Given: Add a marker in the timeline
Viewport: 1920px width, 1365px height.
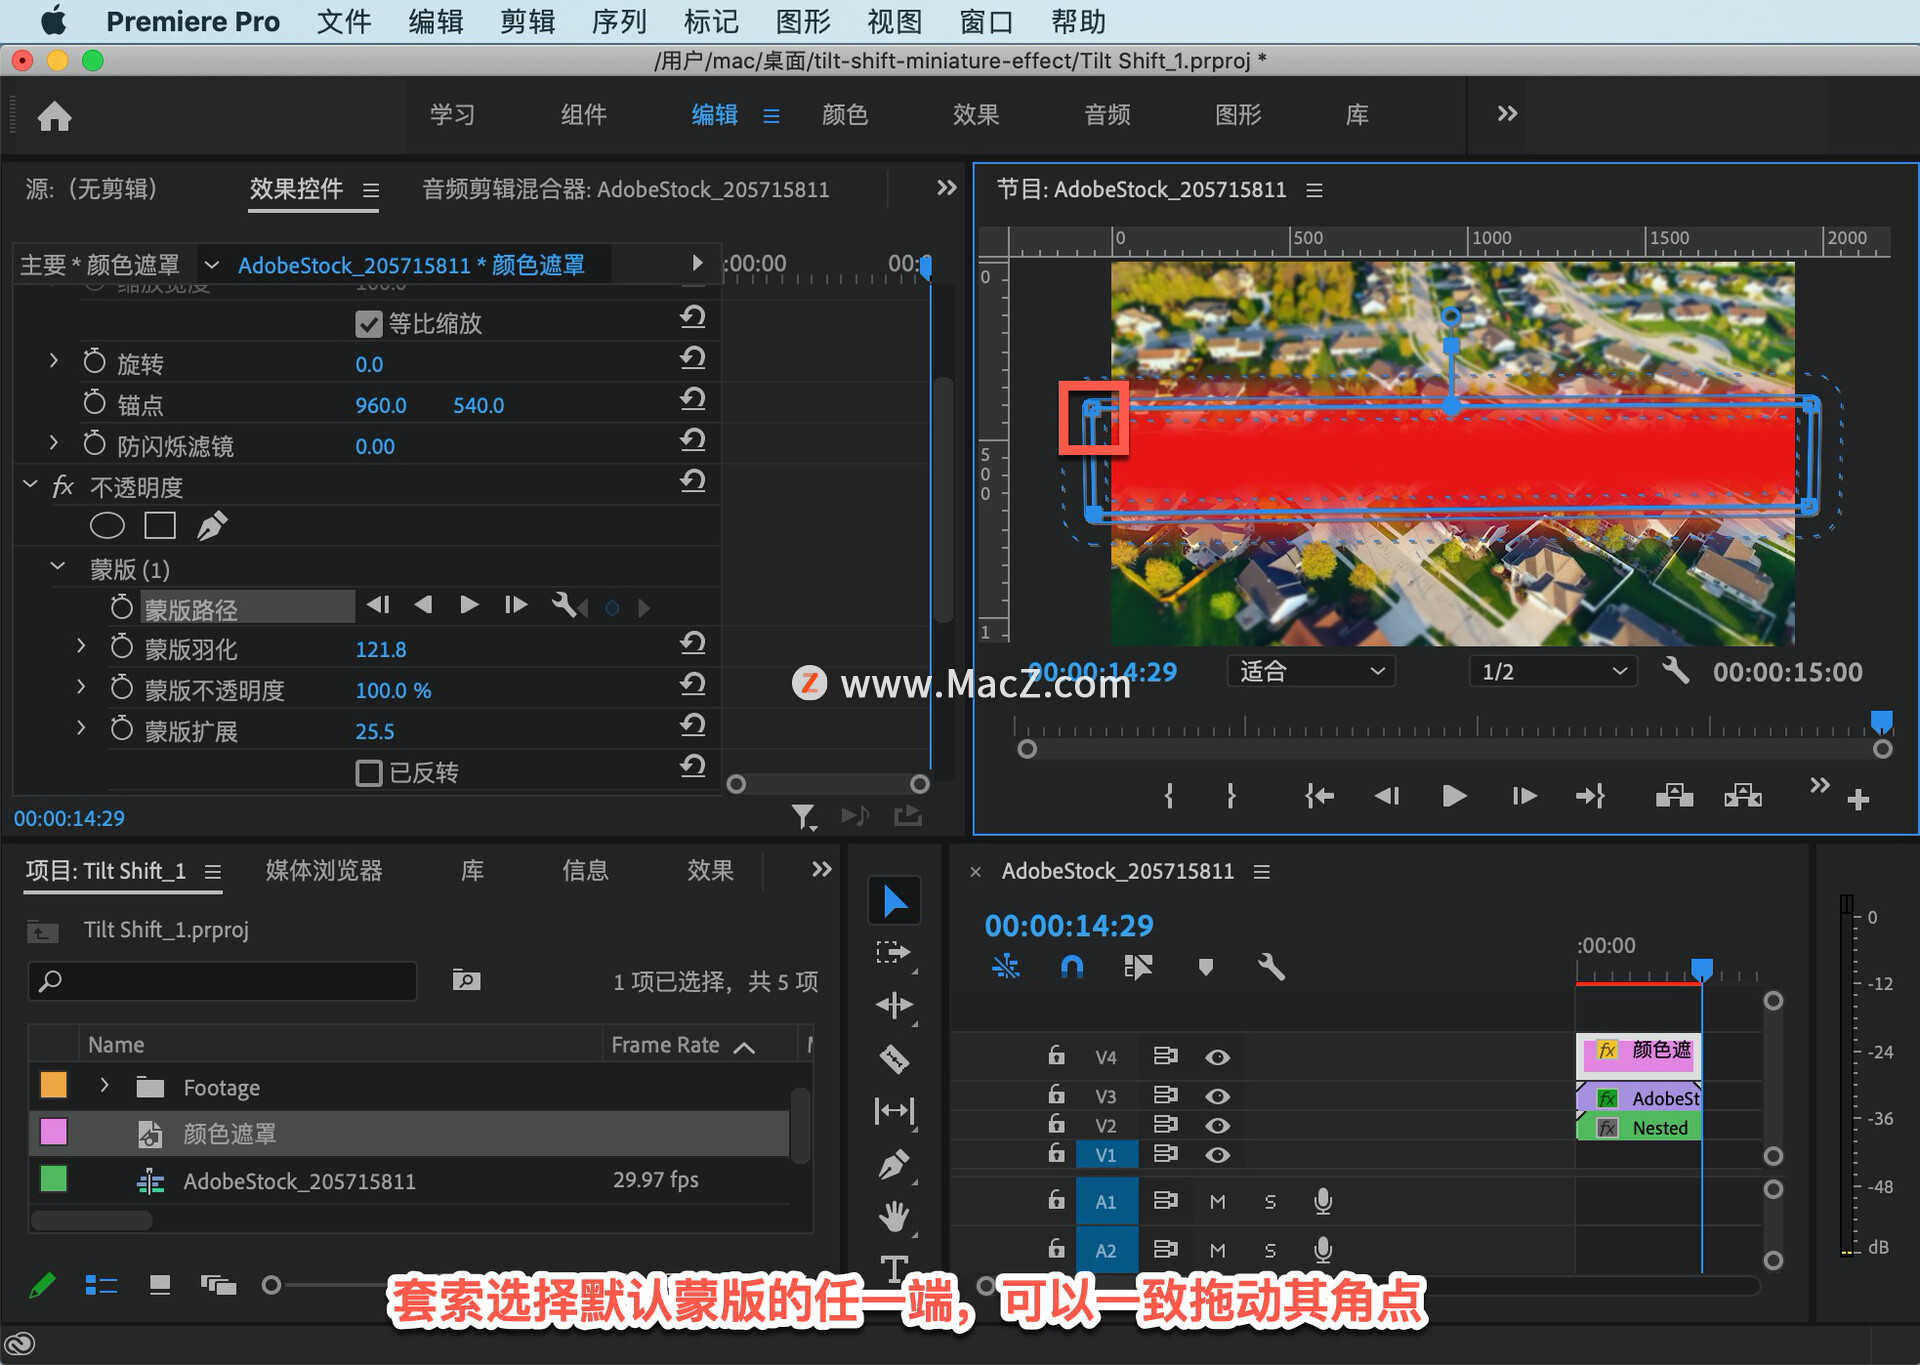Looking at the screenshot, I should (x=1205, y=967).
